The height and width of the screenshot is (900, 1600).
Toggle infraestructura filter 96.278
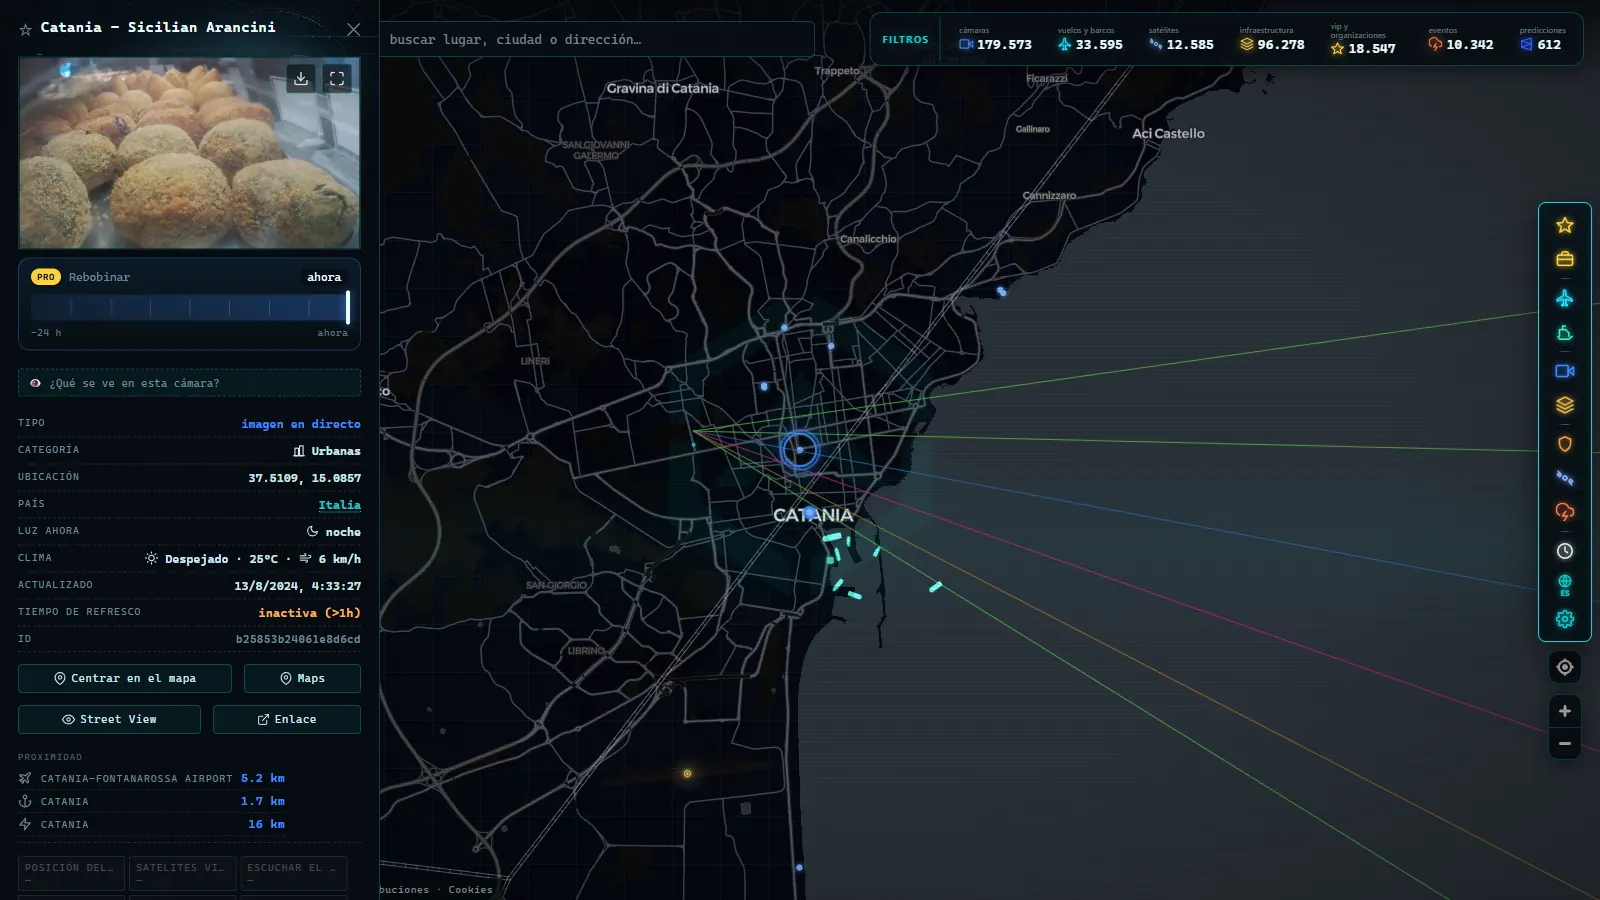pos(1272,40)
